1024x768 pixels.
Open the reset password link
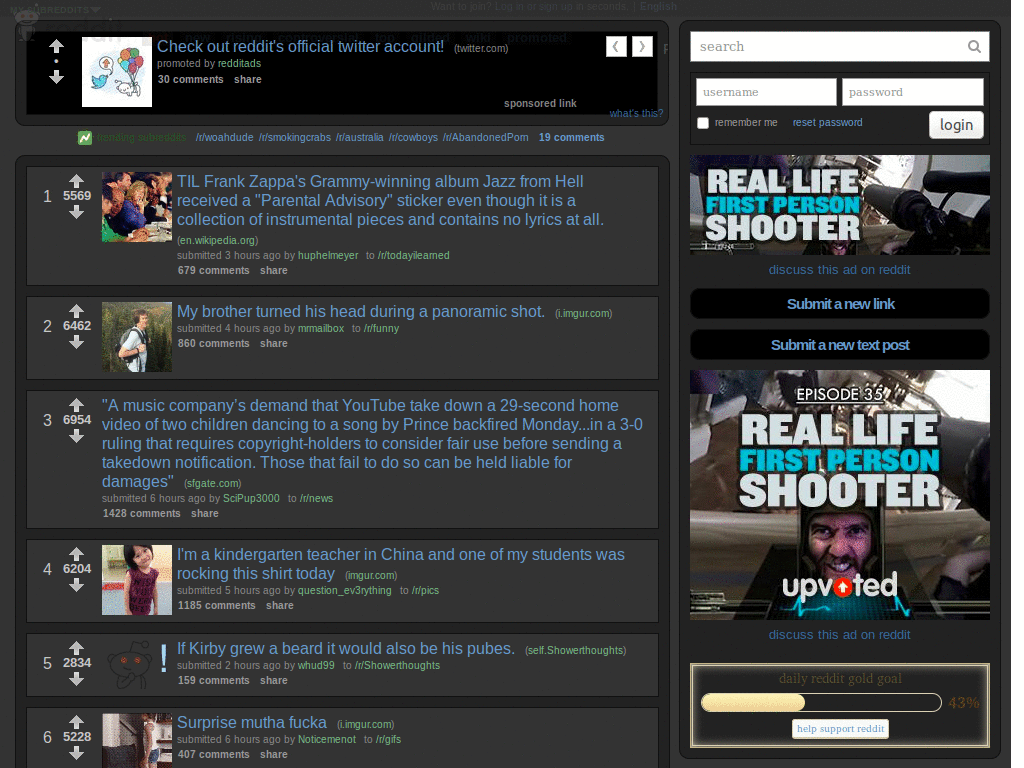[x=827, y=123]
